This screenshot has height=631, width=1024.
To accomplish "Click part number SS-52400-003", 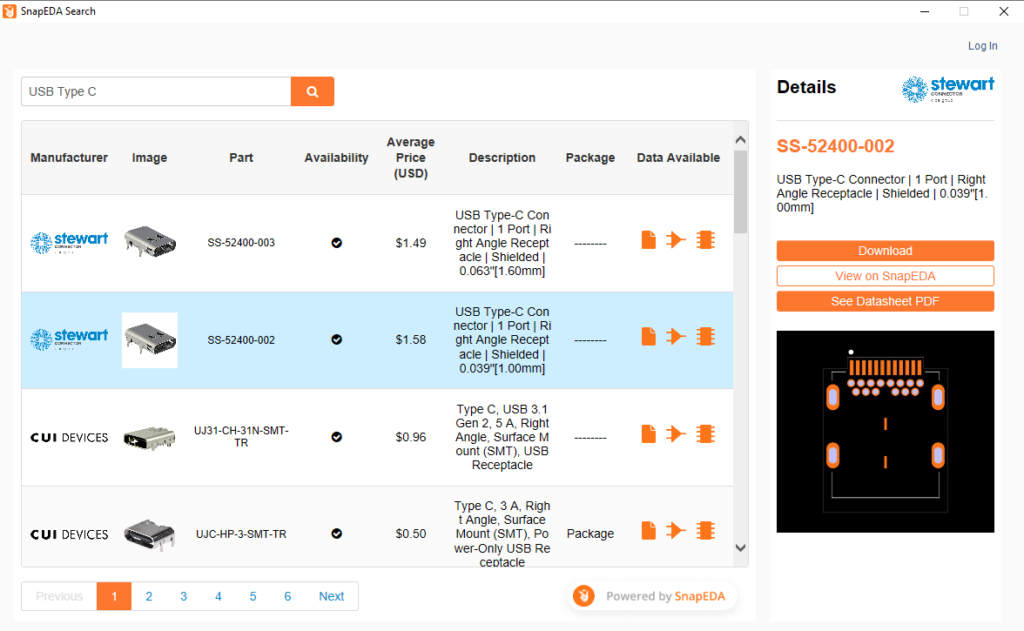I will coord(241,243).
